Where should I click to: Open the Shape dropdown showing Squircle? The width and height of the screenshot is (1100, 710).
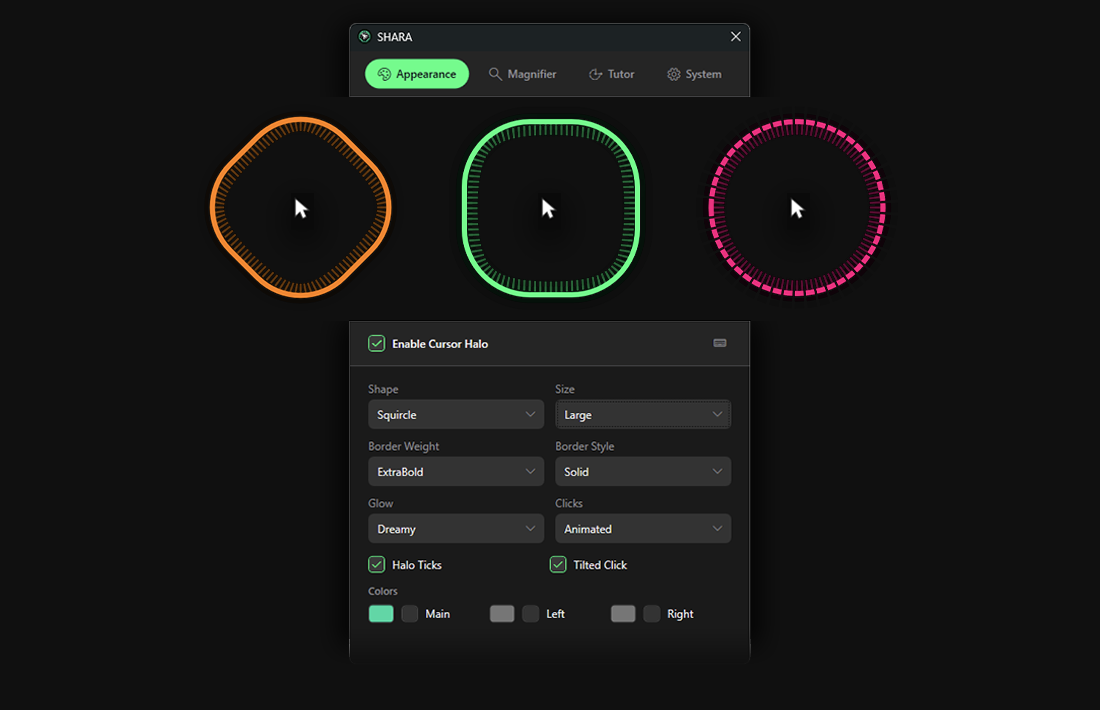(x=456, y=415)
